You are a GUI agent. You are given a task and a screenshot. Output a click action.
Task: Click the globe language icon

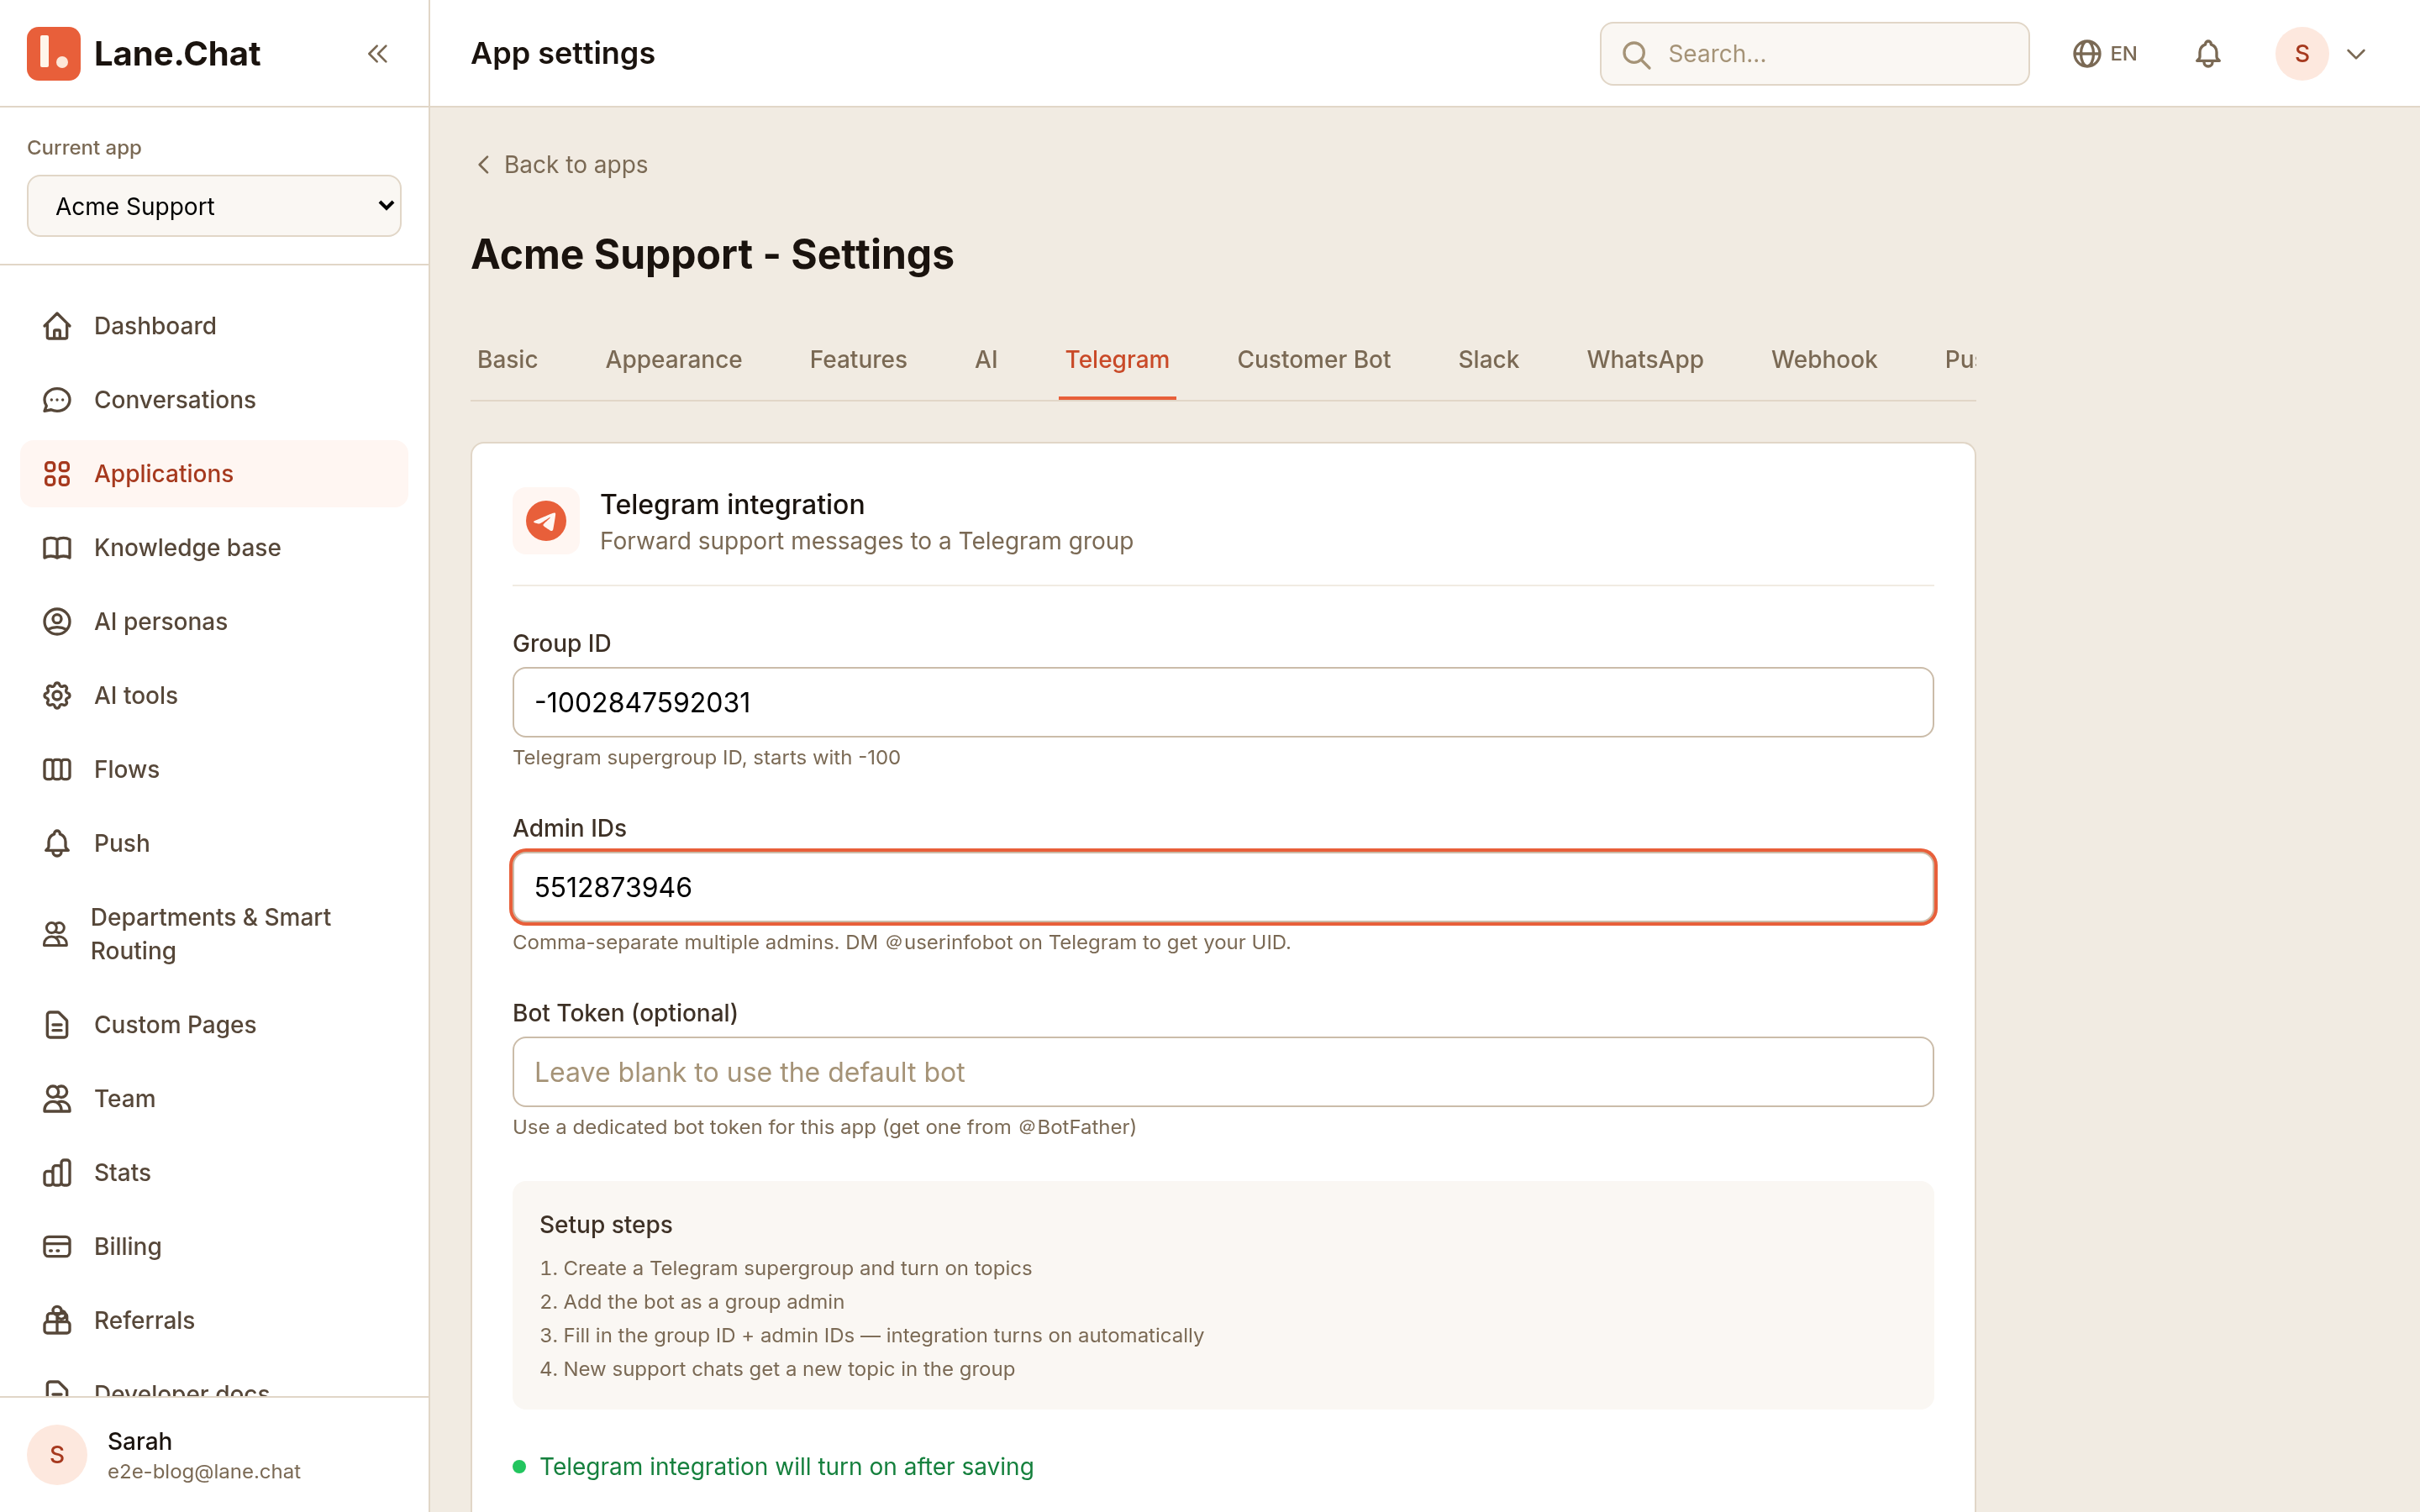point(2086,54)
